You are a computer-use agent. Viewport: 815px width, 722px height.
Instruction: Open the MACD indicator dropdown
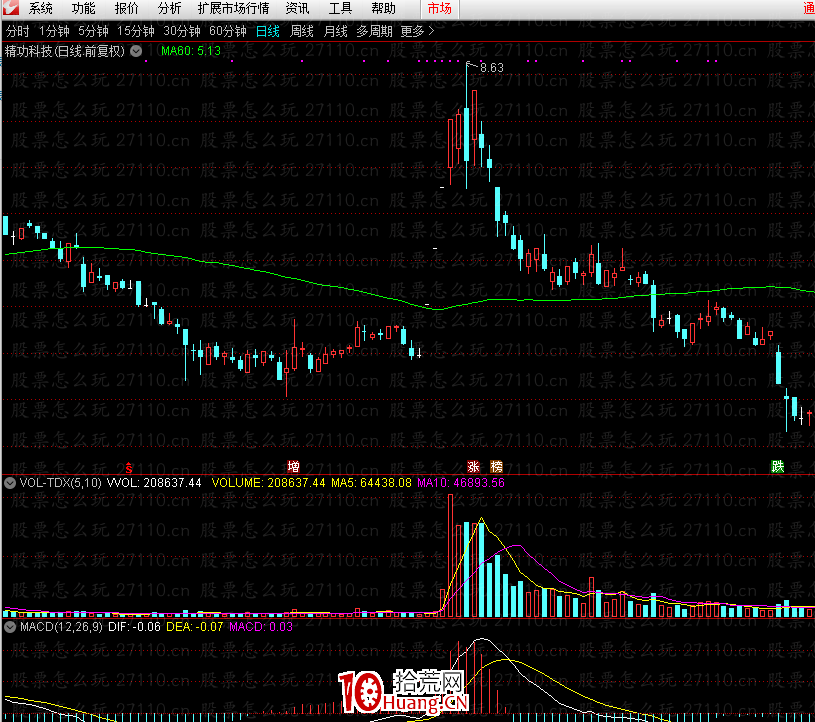(10, 627)
